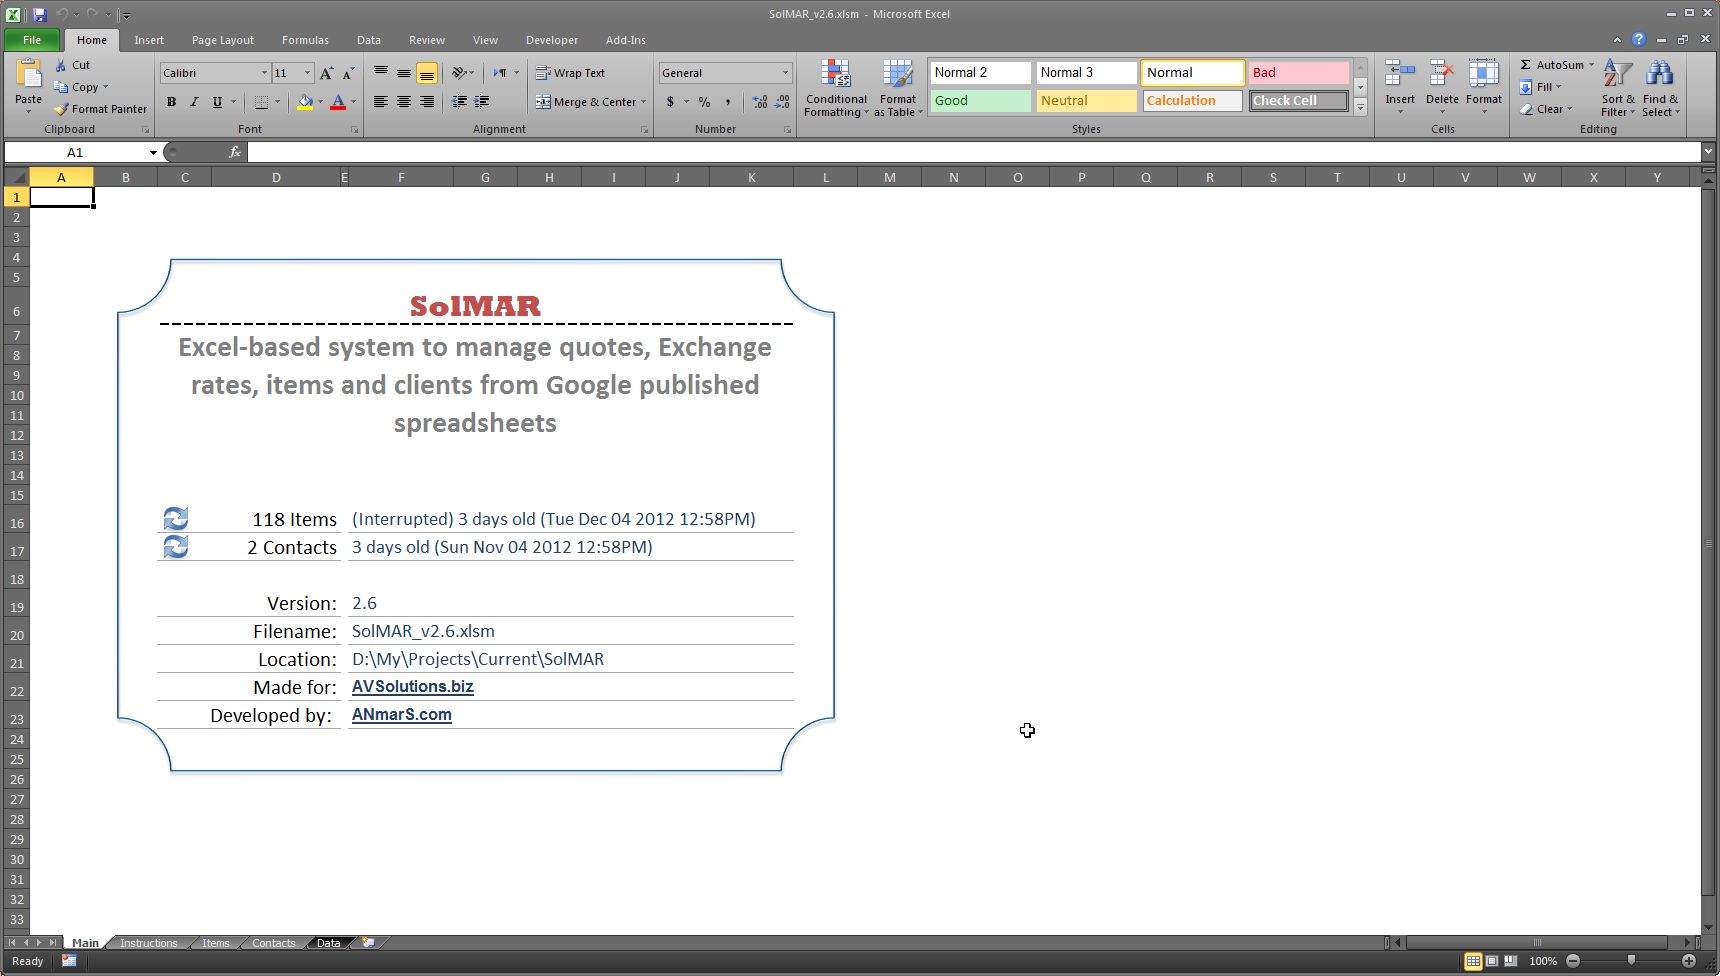Expand AutoSum options arrow
Viewport: 1720px width, 976px height.
[1591, 65]
